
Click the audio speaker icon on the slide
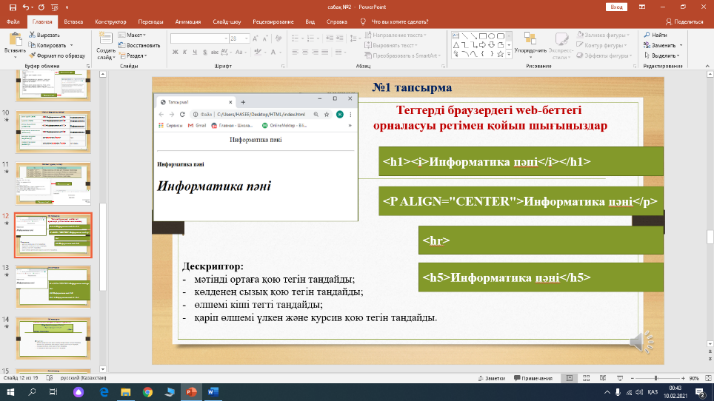pos(640,342)
